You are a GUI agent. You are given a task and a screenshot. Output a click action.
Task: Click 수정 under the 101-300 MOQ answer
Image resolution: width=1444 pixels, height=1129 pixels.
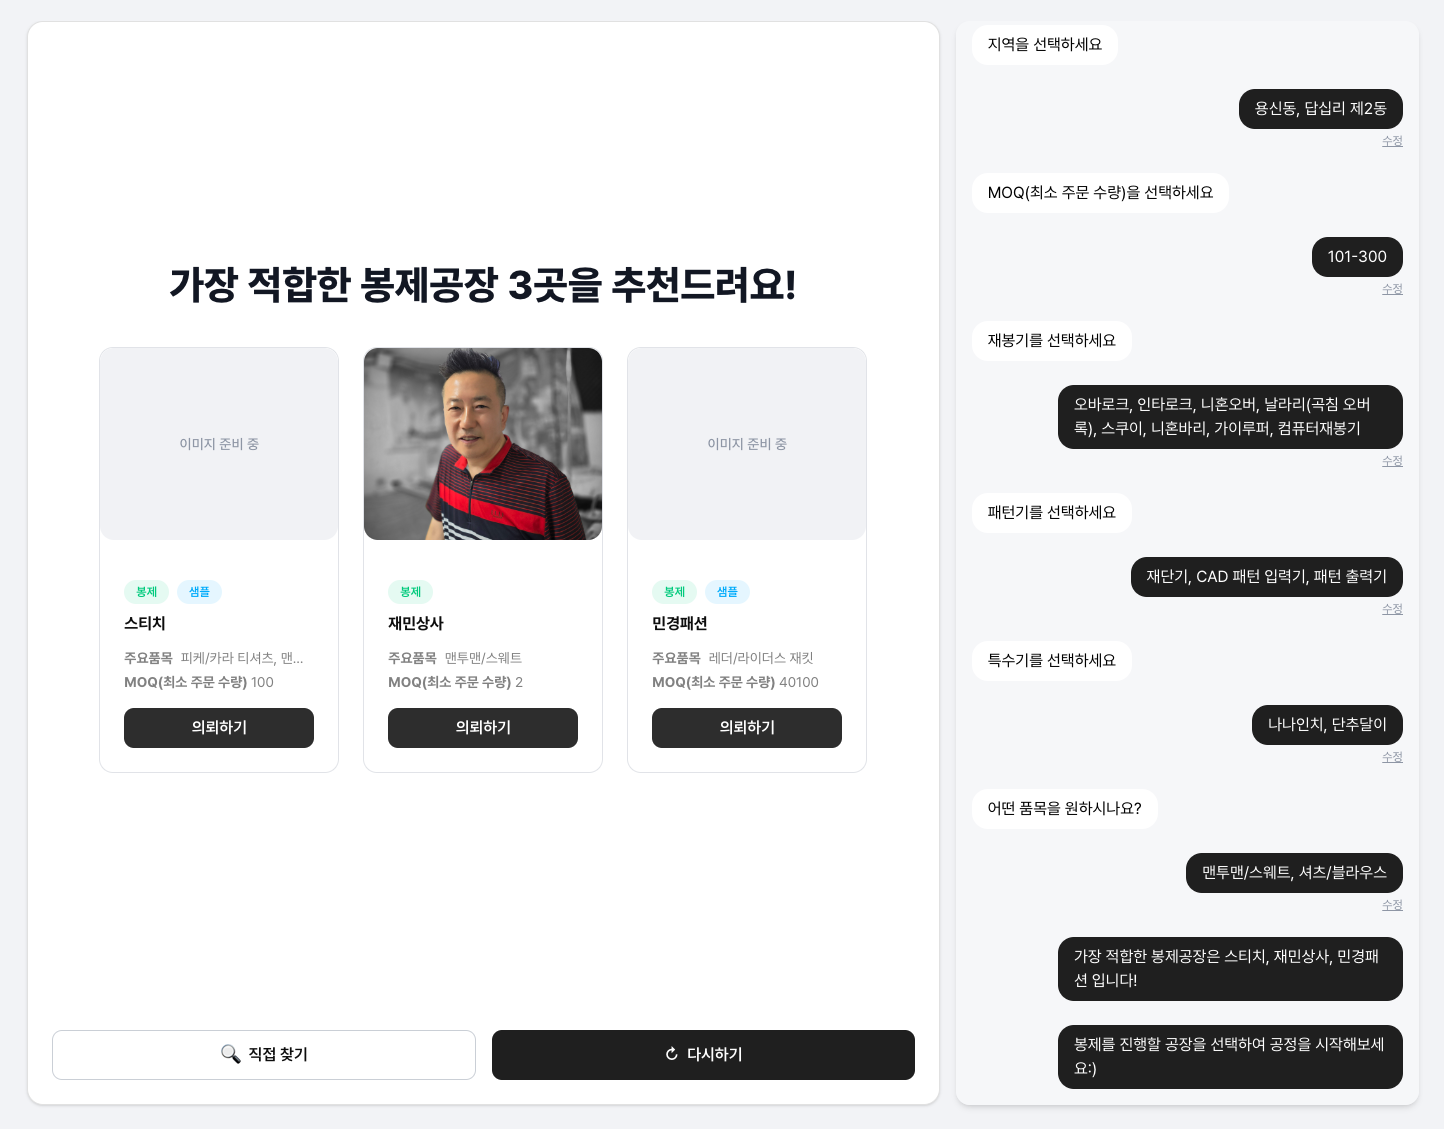(1392, 289)
